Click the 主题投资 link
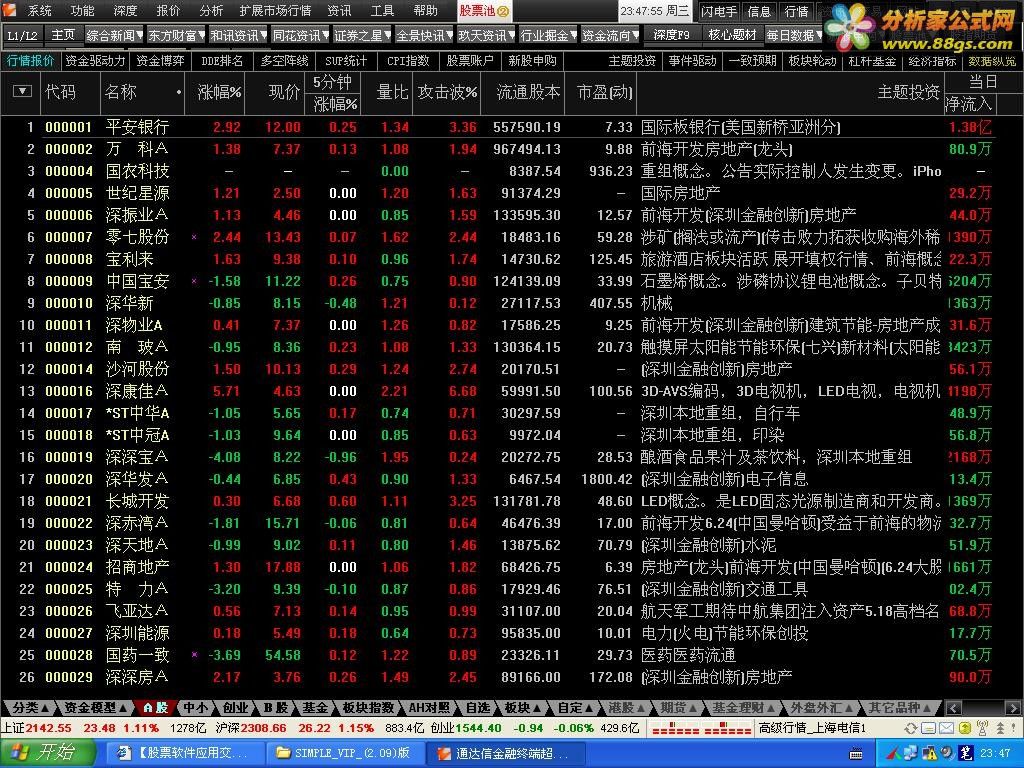The height and width of the screenshot is (768, 1024). coord(632,61)
